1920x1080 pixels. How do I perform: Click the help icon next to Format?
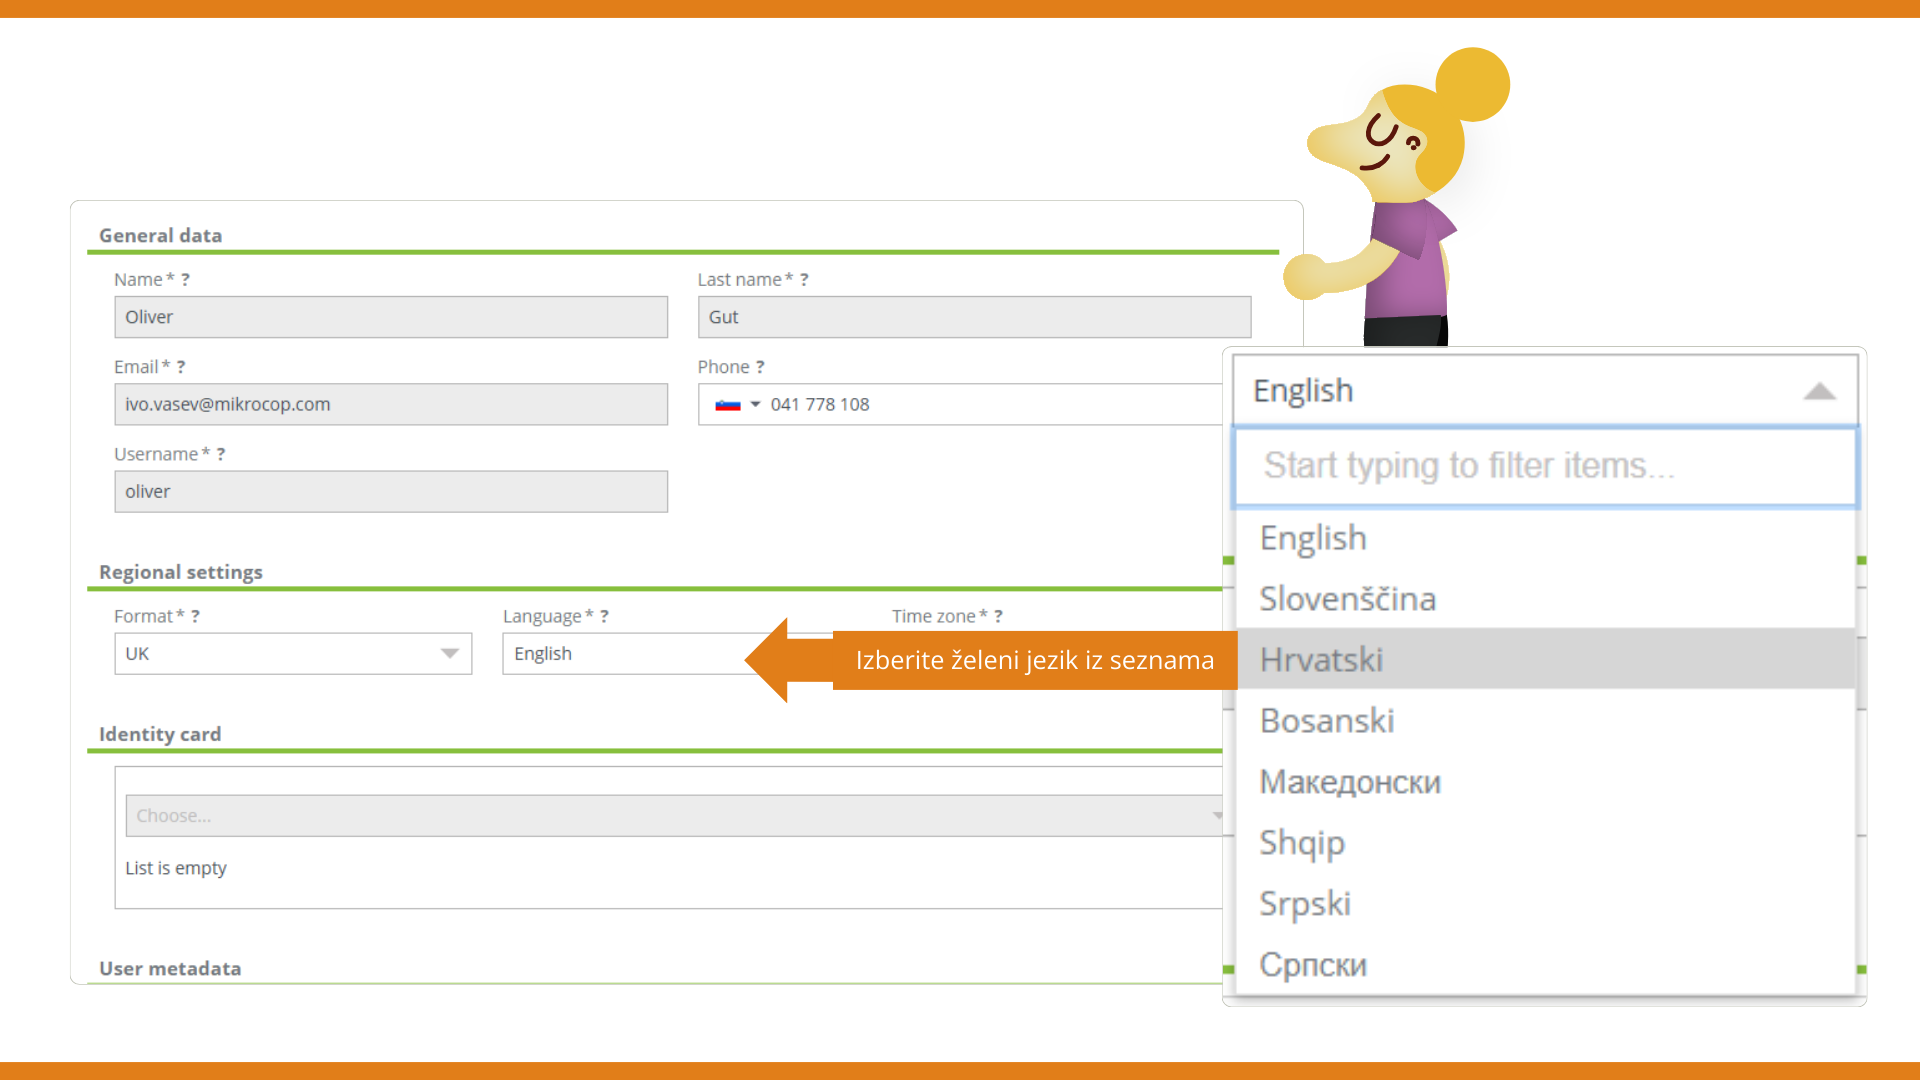click(195, 616)
